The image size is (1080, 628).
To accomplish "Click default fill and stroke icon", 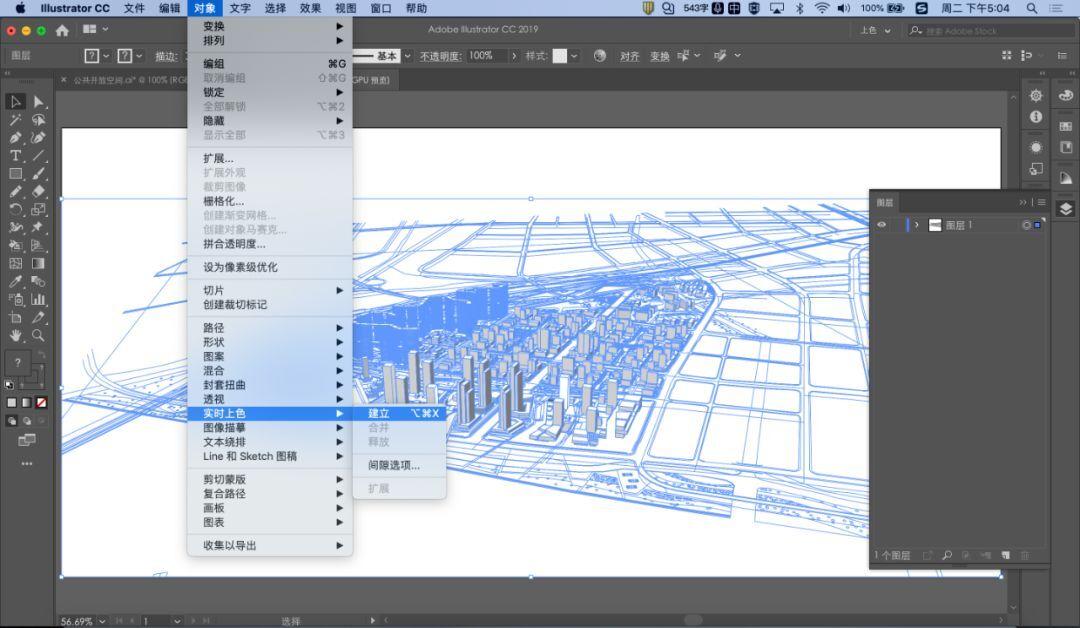I will point(9,385).
